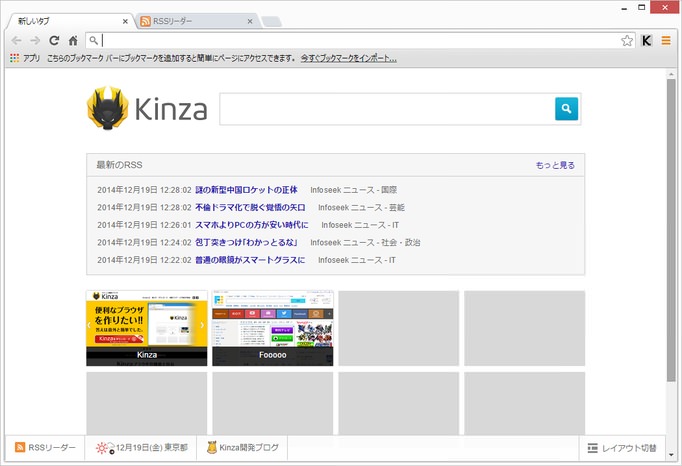Click the Kinza dragon logo
This screenshot has width=682, height=466.
pyautogui.click(x=107, y=108)
